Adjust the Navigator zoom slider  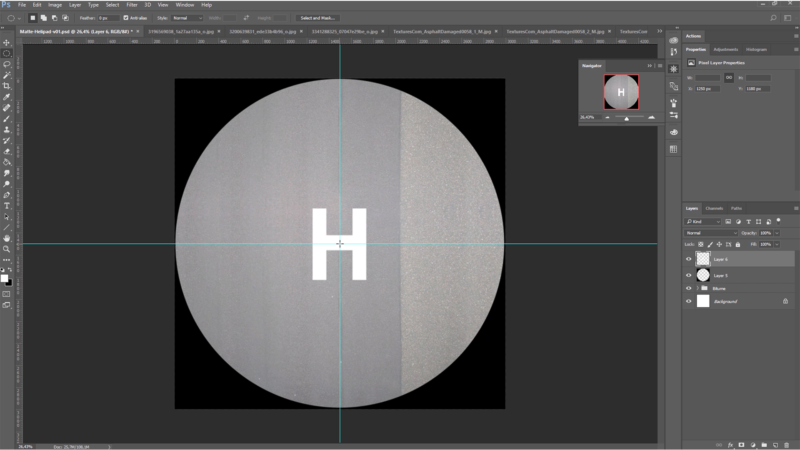pyautogui.click(x=627, y=118)
